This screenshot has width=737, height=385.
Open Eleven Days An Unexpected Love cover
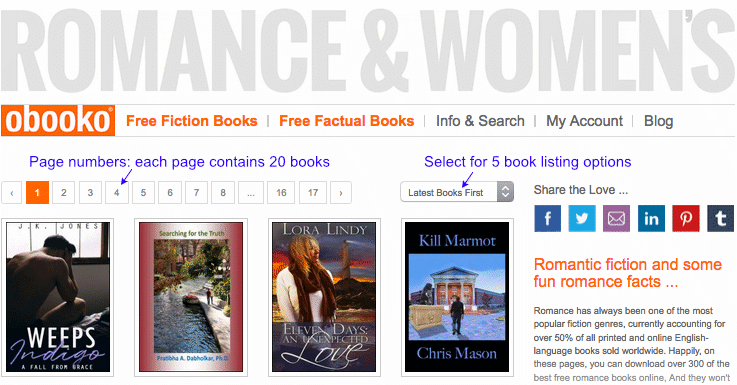point(324,297)
